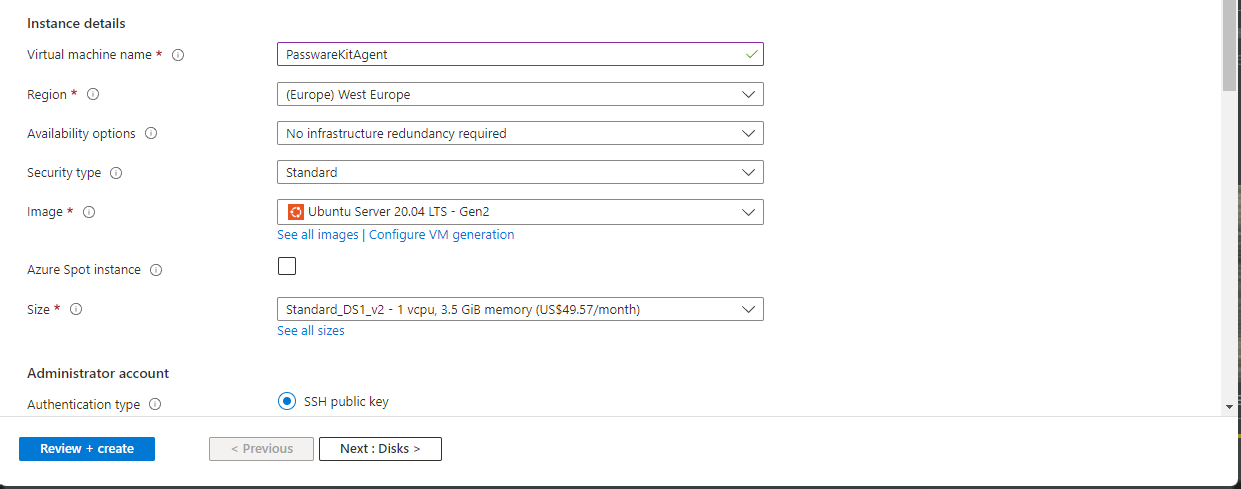Image resolution: width=1241 pixels, height=489 pixels.
Task: Open the Availability options dropdown
Action: point(520,133)
